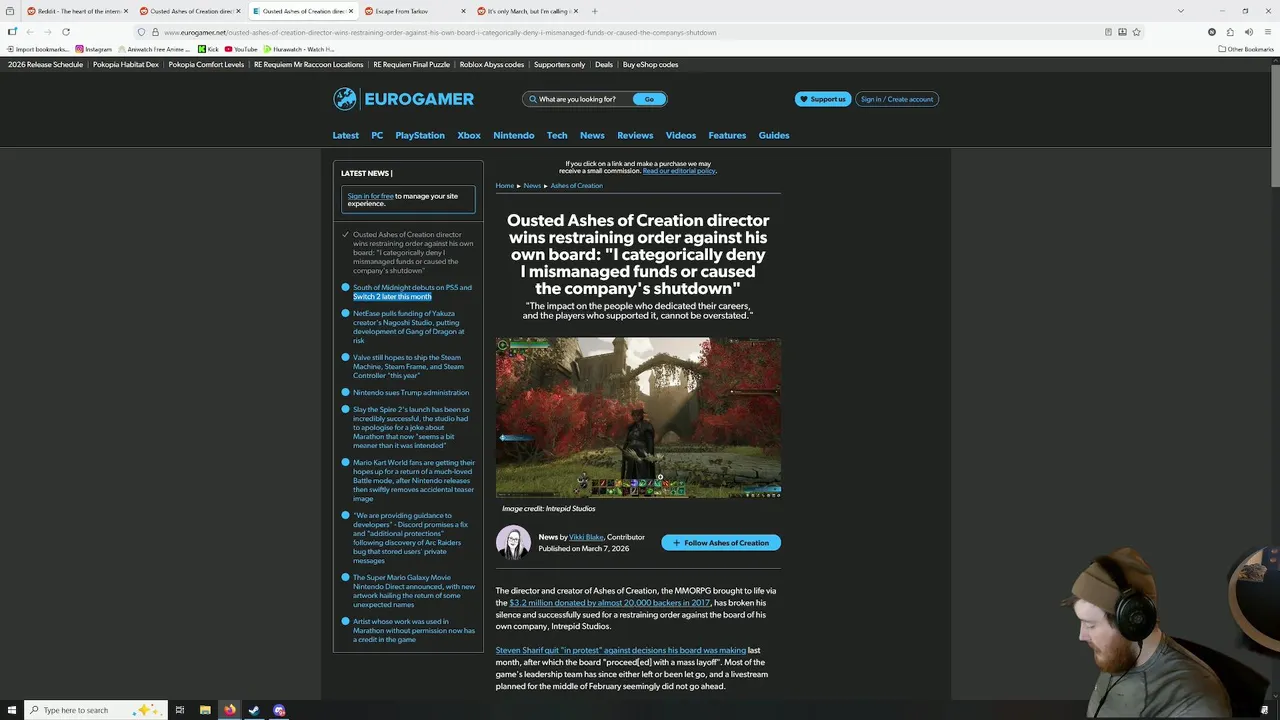Open the Kick bookmark
This screenshot has width=1280, height=720.
(x=208, y=49)
